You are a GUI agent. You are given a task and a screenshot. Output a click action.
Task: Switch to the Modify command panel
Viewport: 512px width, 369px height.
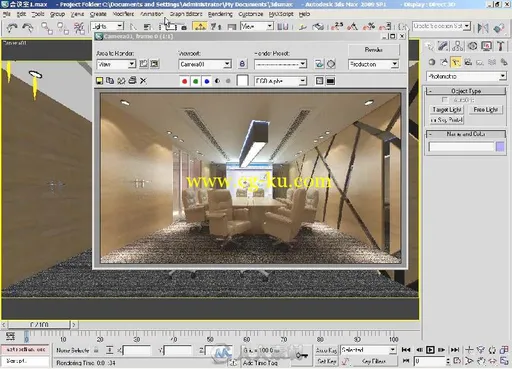click(x=443, y=46)
